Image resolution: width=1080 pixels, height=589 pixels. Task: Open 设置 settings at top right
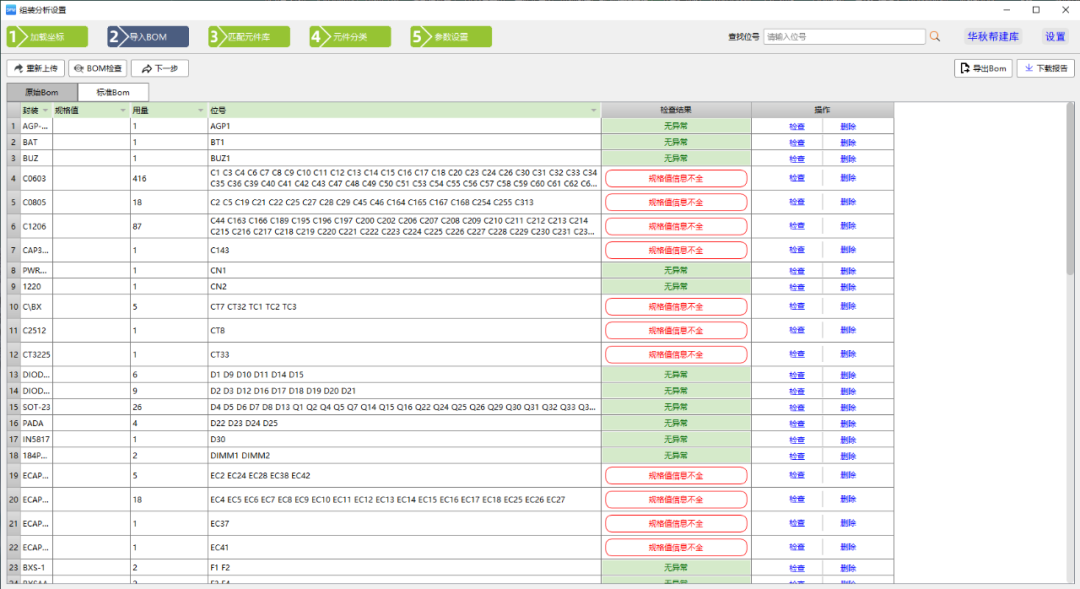tap(1055, 37)
